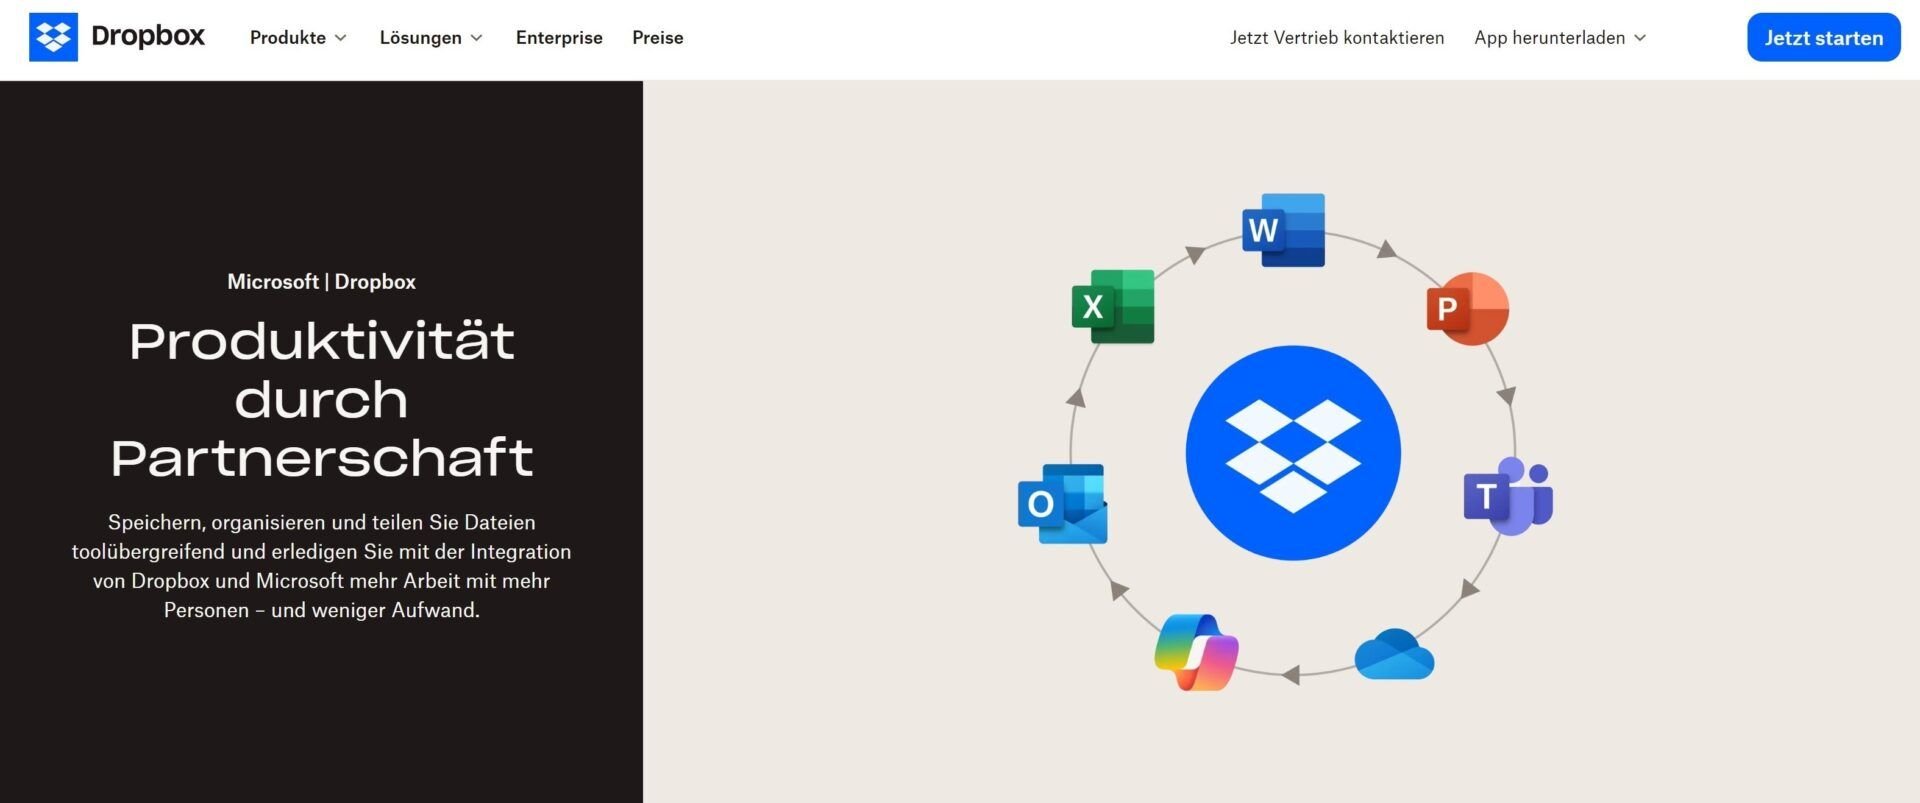This screenshot has height=803, width=1920.
Task: Click the Microsoft Excel icon
Action: 1113,306
